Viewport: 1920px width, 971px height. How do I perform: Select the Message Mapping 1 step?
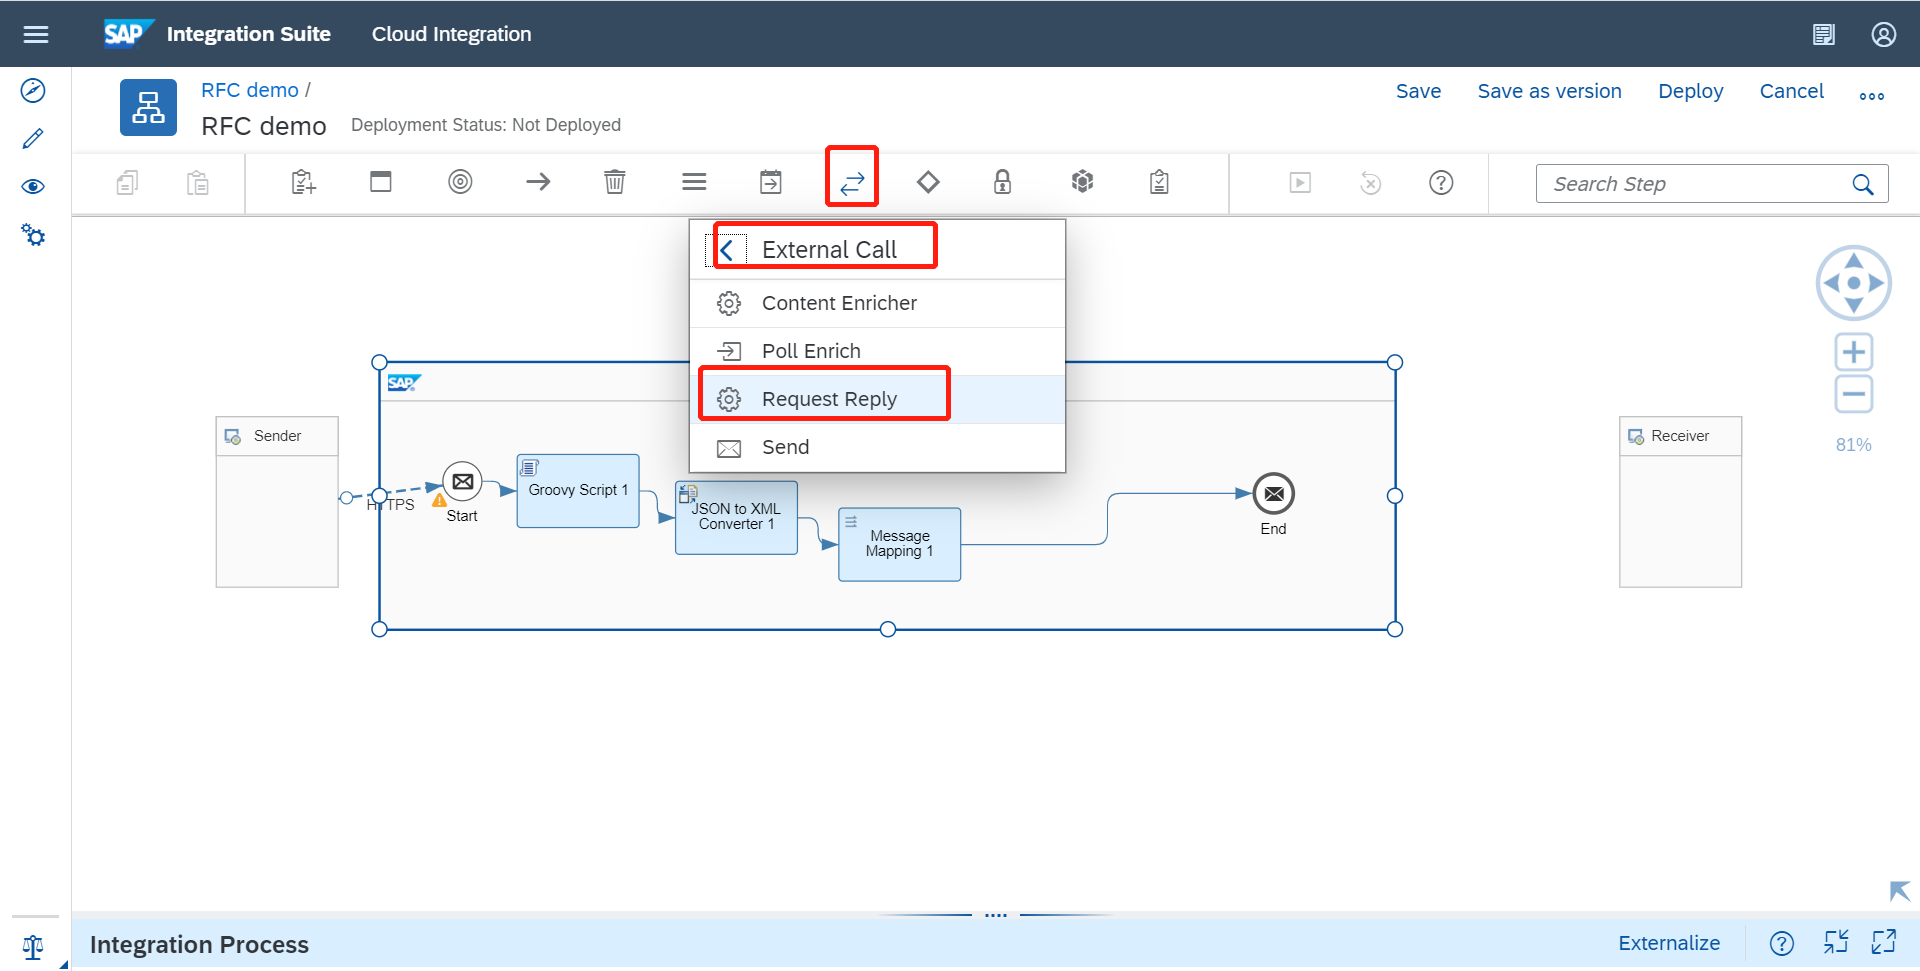[899, 544]
